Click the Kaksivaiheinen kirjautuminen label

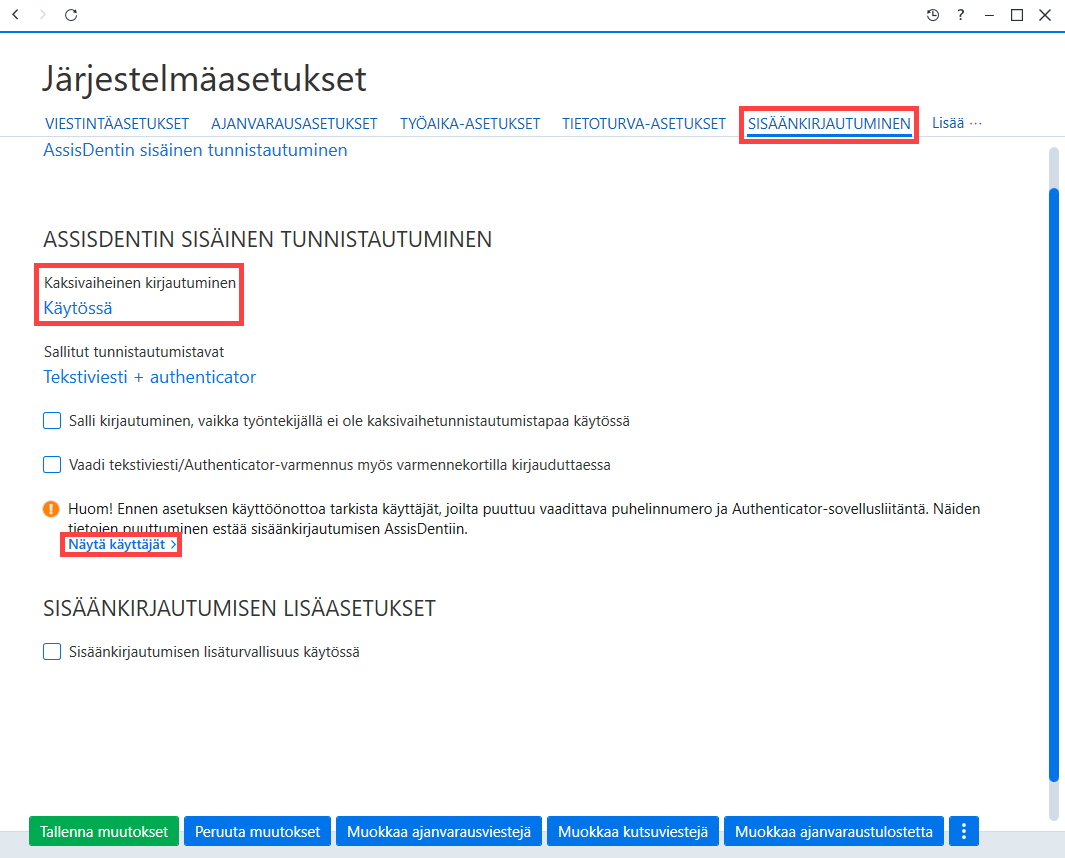tap(140, 283)
